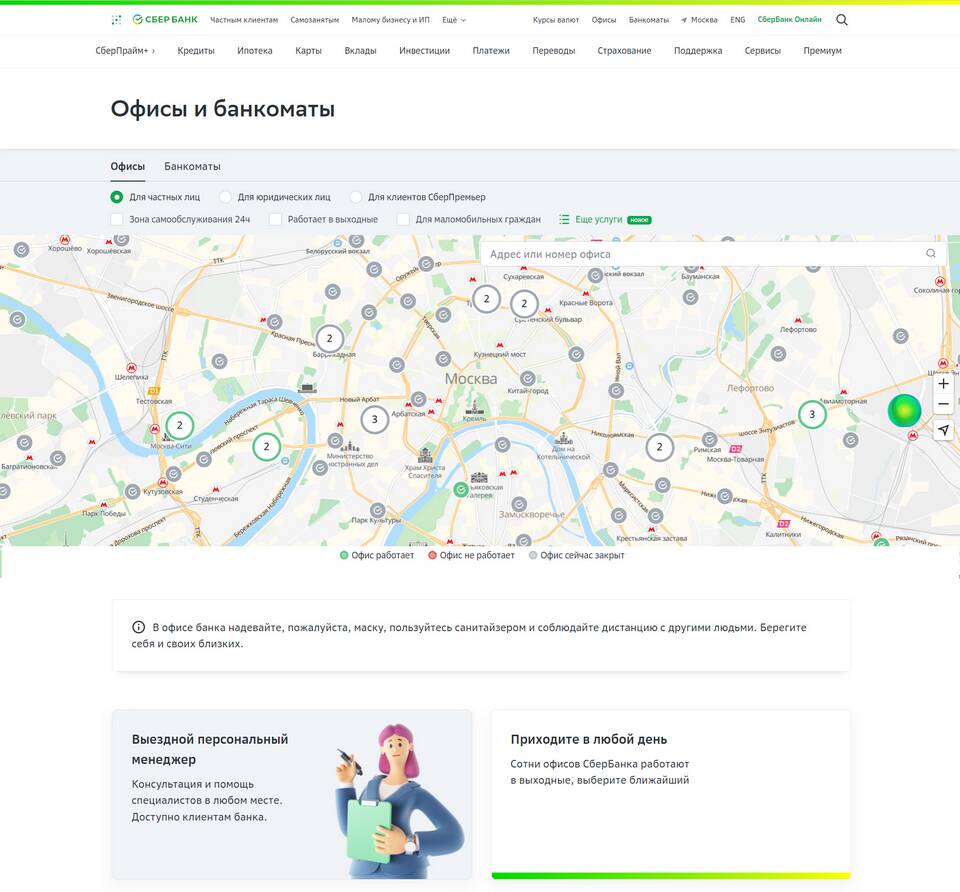Select the Для юридических лиц radio button
The image size is (960, 892).
coord(225,197)
